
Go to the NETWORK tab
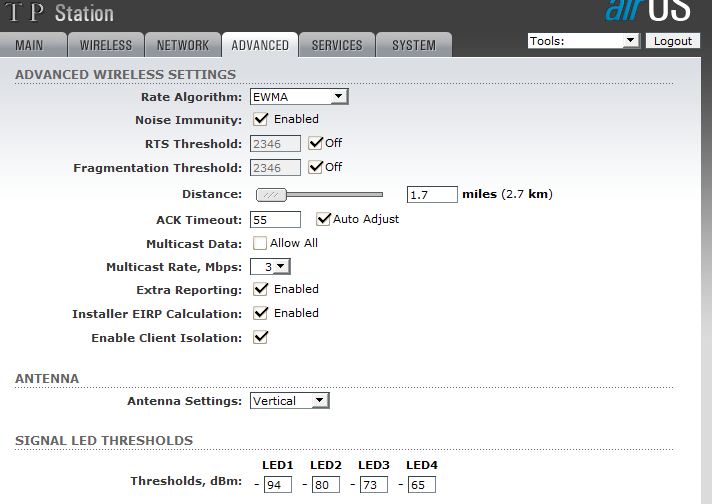pos(183,45)
